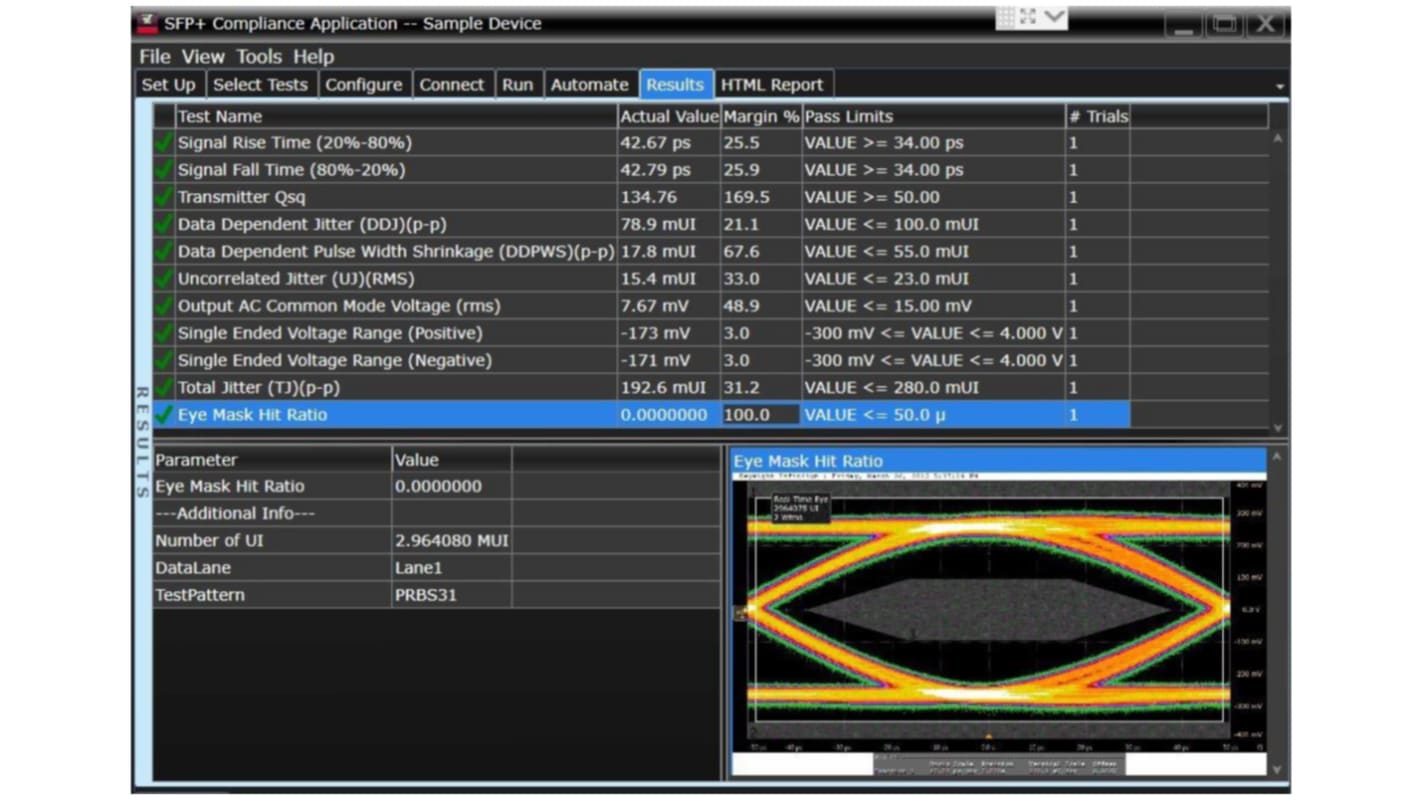Click up arrow of eye diagram panel scrollbar
This screenshot has width=1420, height=798.
(x=1277, y=456)
